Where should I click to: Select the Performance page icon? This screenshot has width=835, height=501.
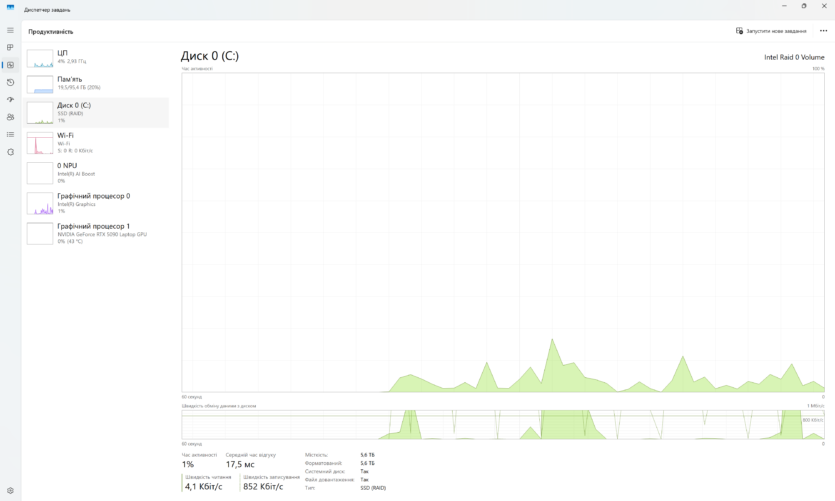10,65
